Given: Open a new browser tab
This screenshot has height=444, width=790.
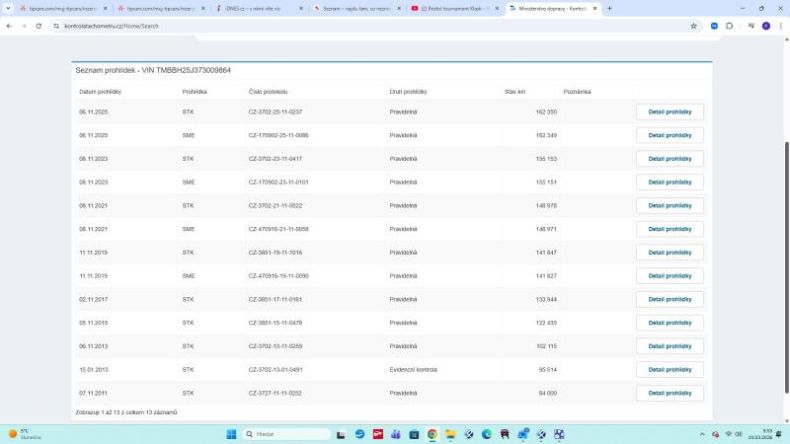Looking at the screenshot, I should (609, 9).
